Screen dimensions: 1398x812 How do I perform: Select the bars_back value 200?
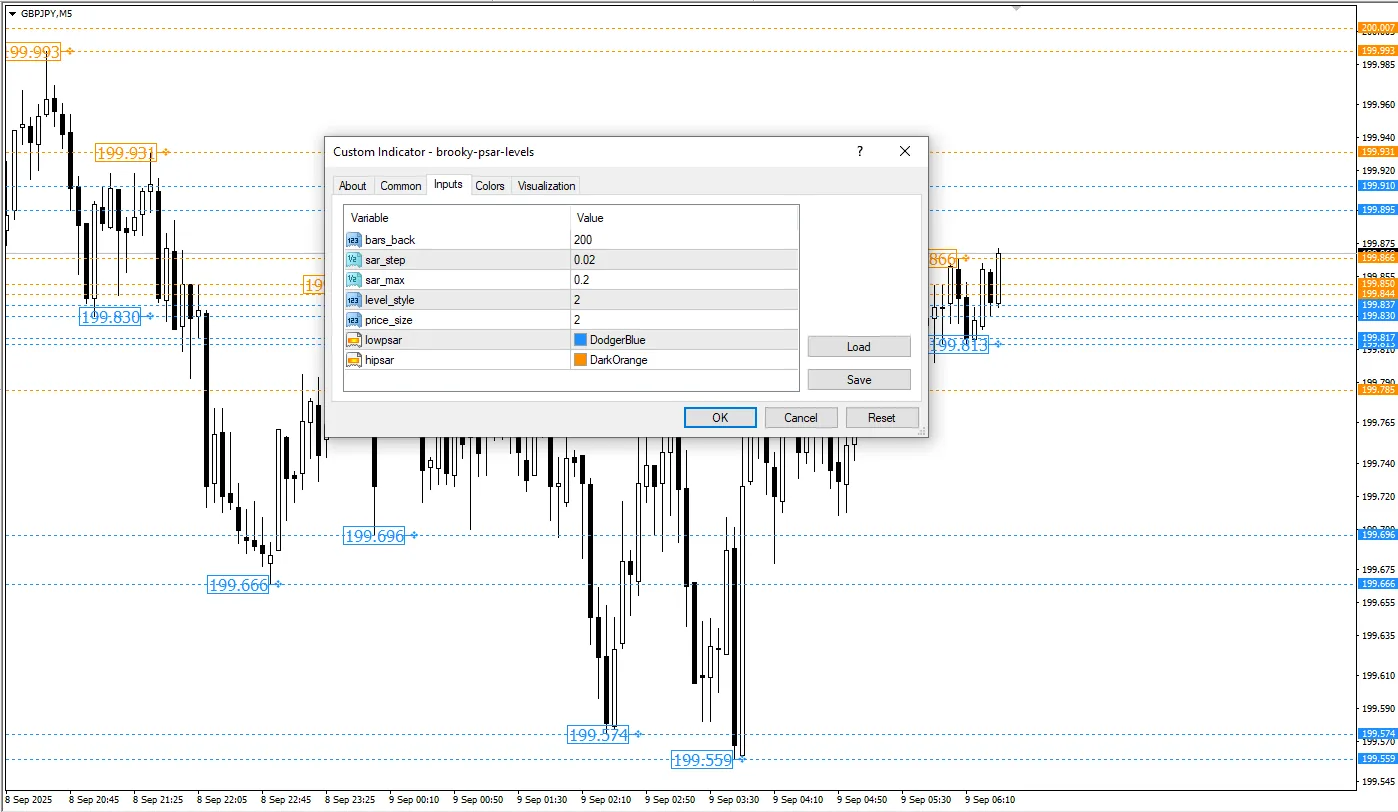click(x=684, y=240)
